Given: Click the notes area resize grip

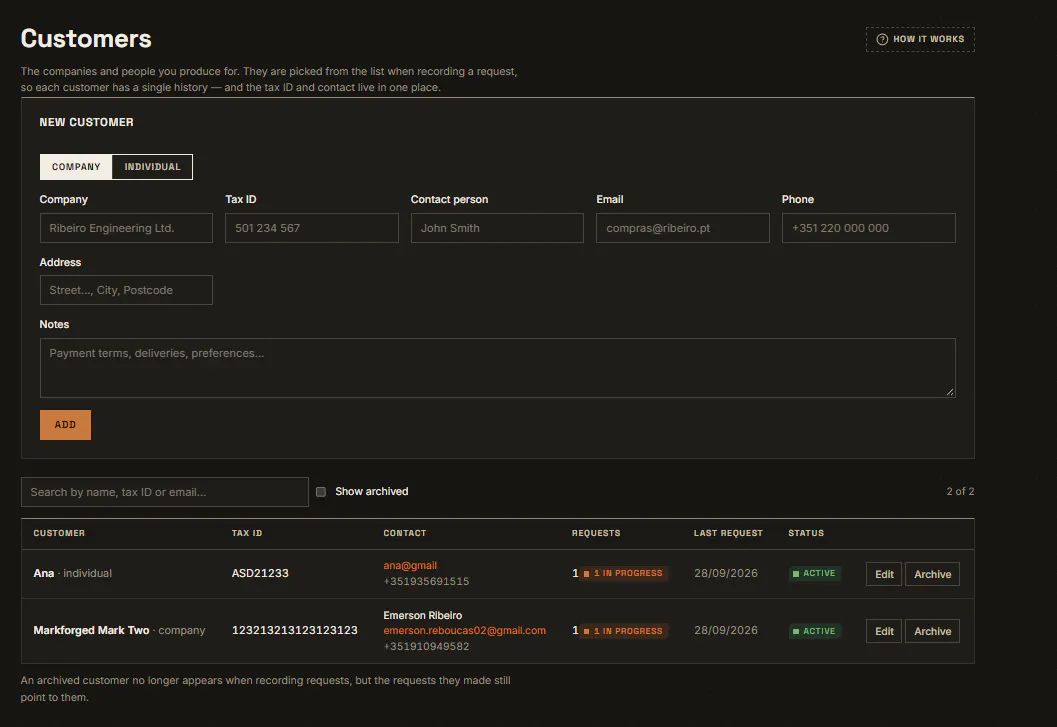Looking at the screenshot, I should point(950,392).
